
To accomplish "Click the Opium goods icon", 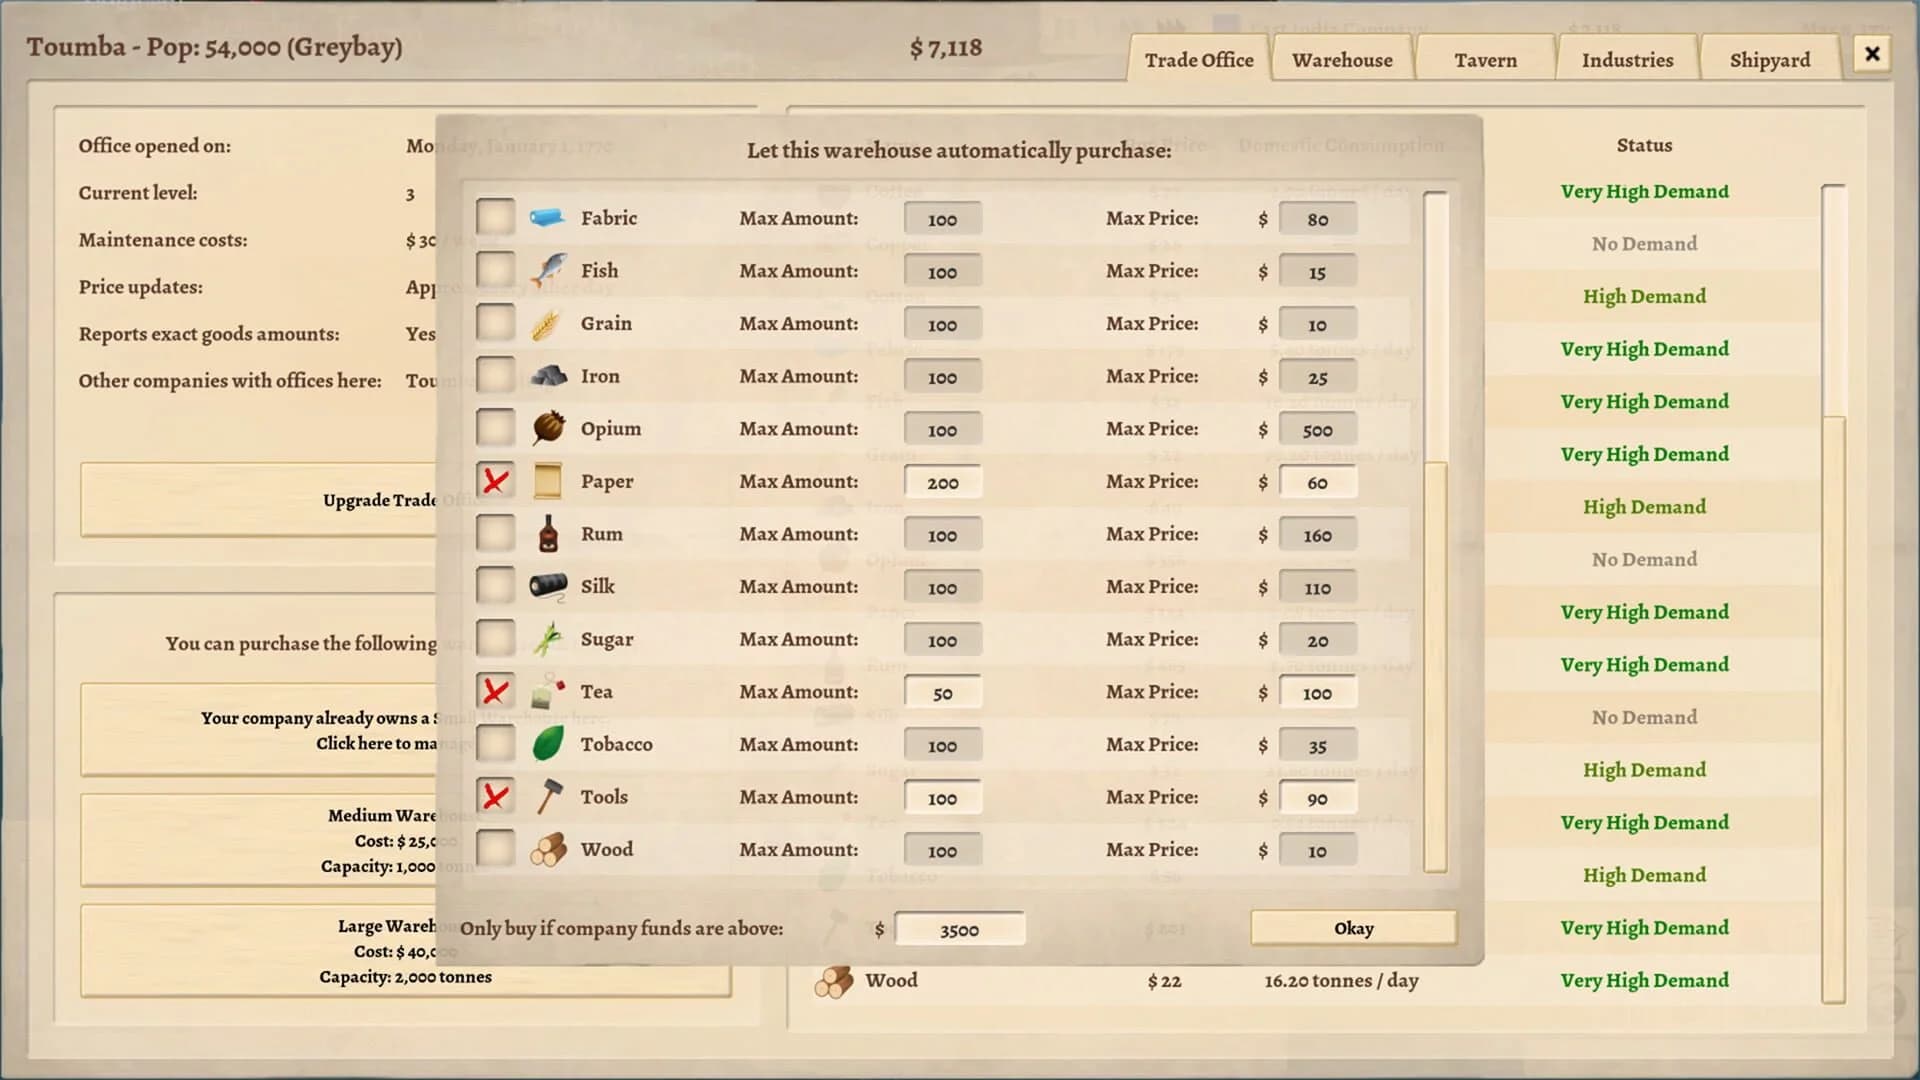I will click(548, 428).
